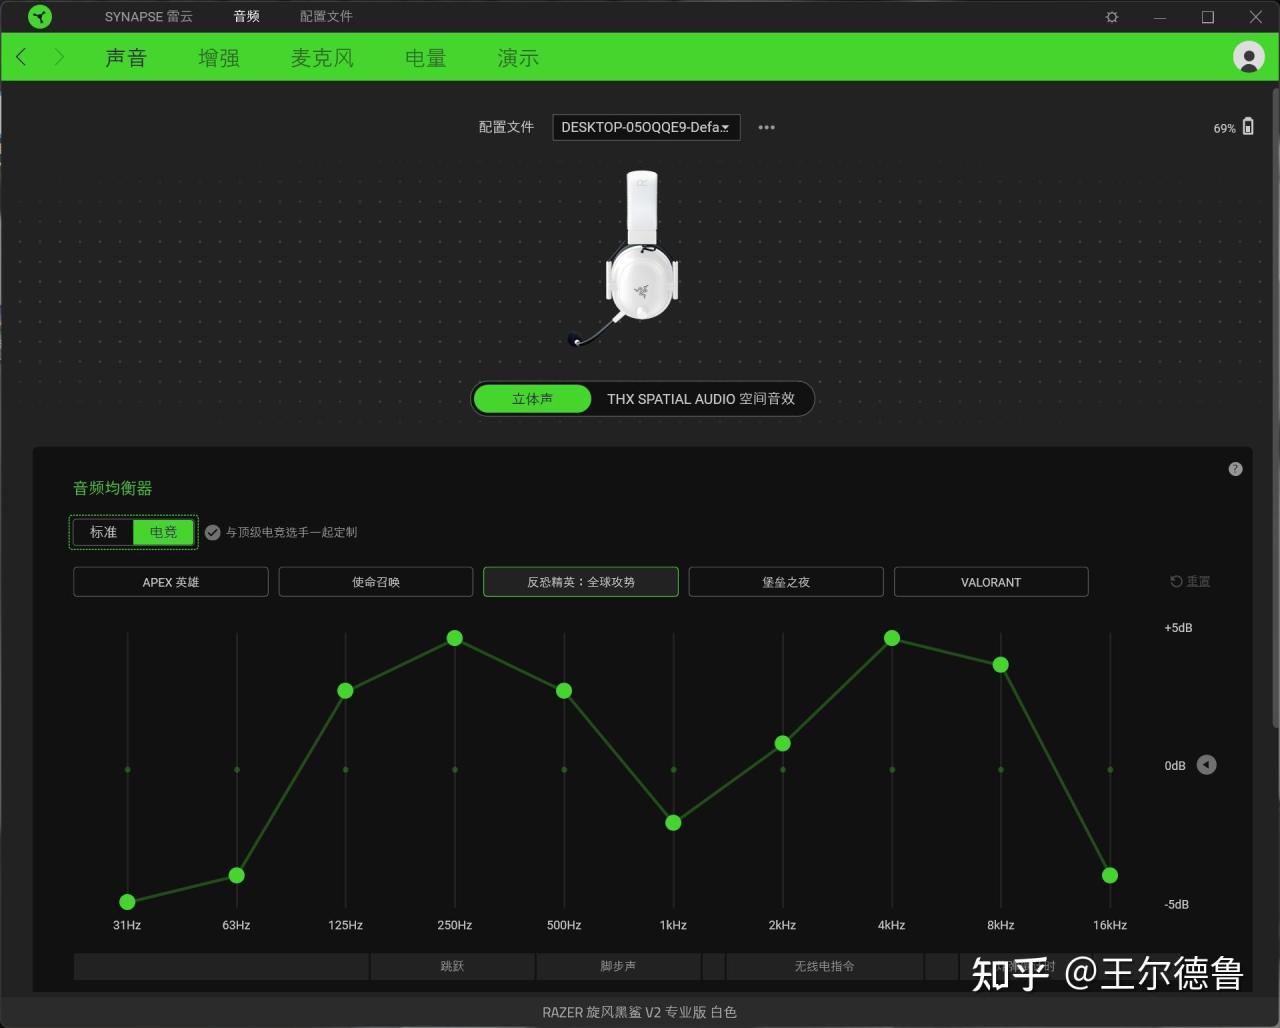Go back with the left arrow
This screenshot has height=1028, width=1280.
(21, 57)
